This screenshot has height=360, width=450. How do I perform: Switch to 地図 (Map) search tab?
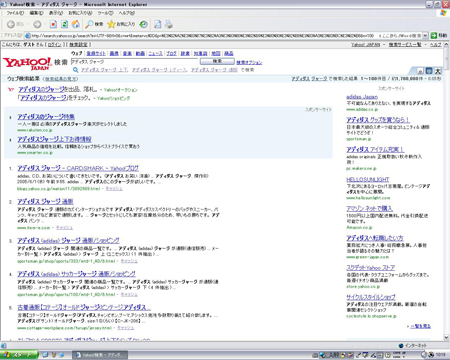click(216, 53)
